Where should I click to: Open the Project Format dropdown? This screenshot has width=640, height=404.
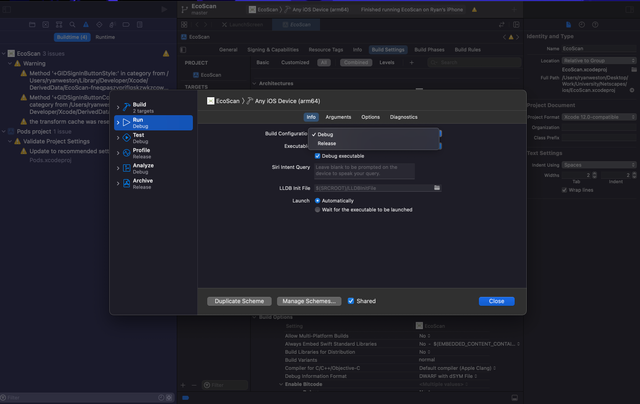(599, 117)
